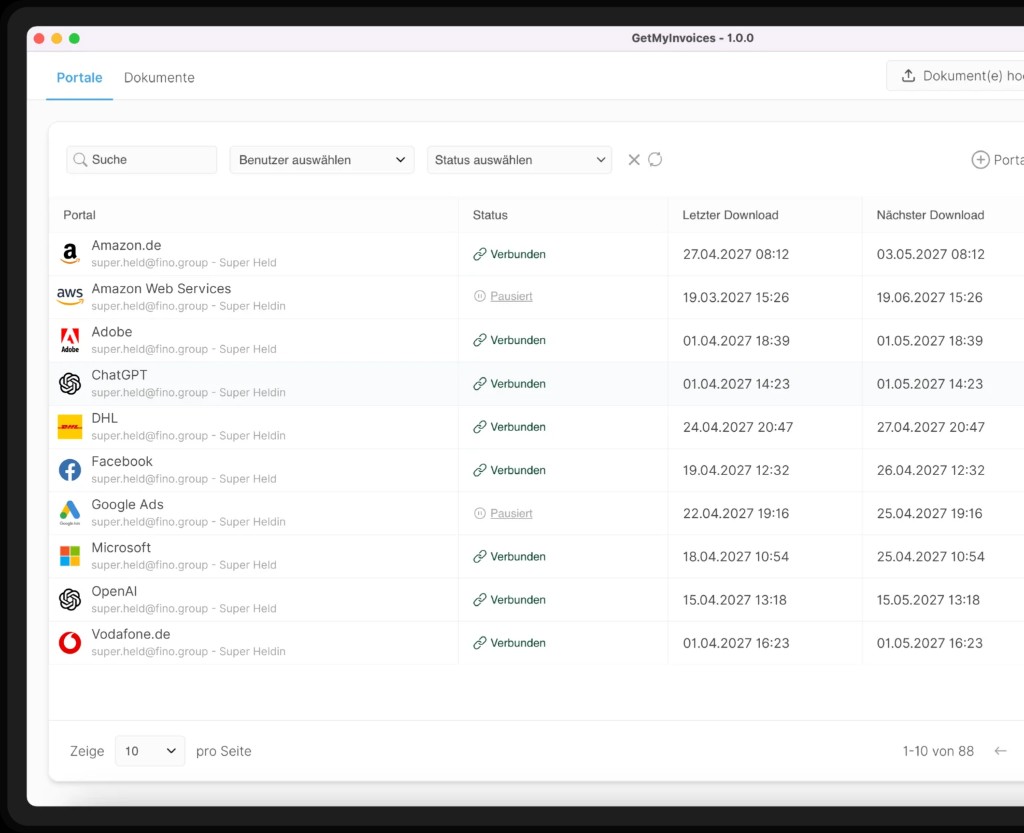
Task: Click last download 19.03.2027 15:26
Action: [735, 297]
